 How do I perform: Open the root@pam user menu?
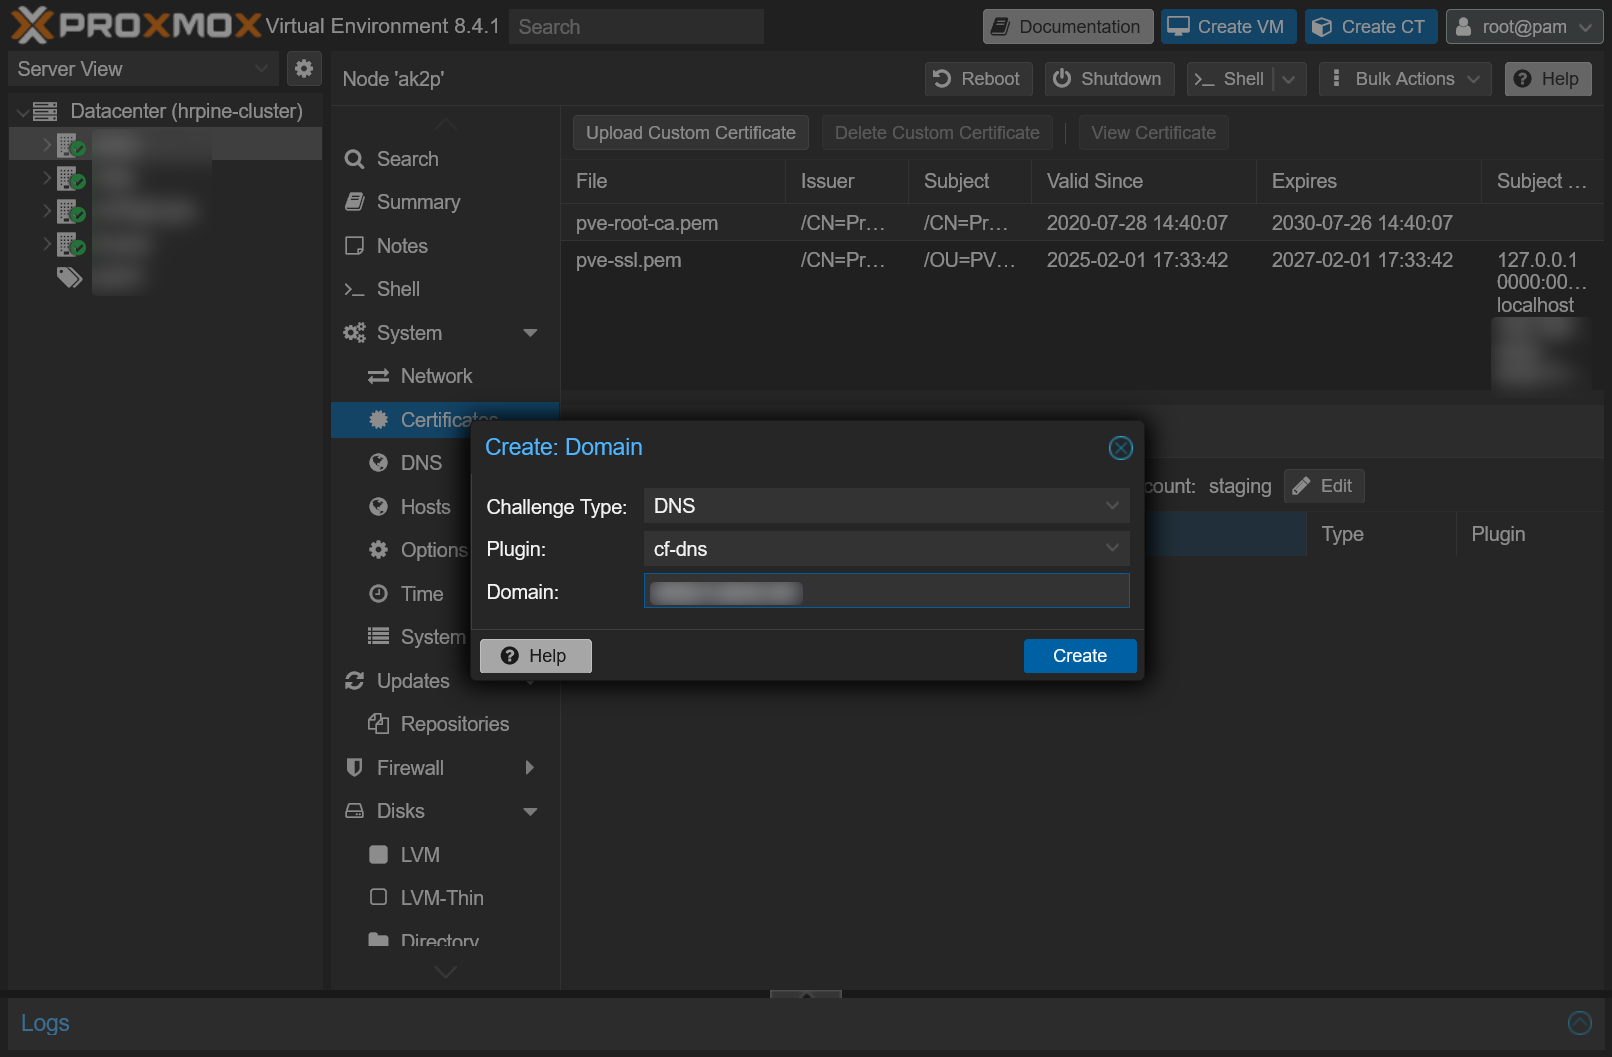(1524, 27)
